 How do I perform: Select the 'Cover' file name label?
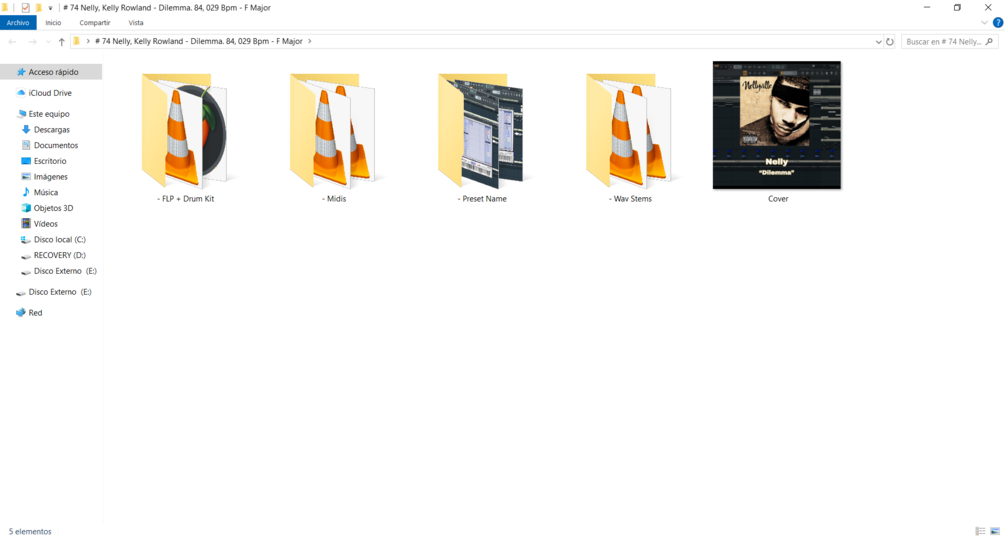[778, 199]
